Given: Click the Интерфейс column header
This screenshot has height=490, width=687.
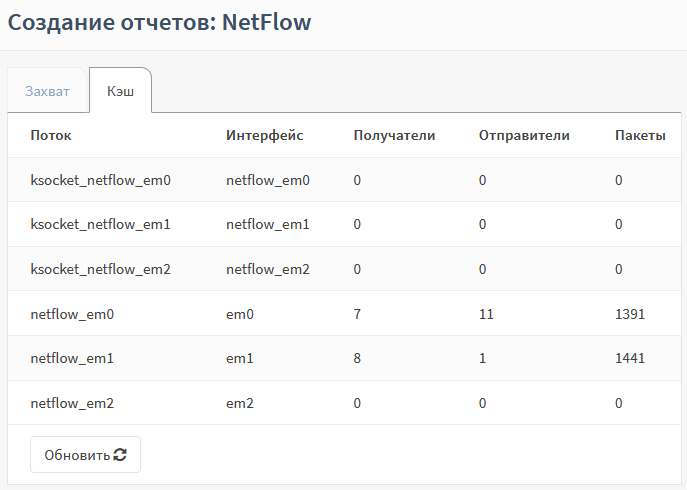Looking at the screenshot, I should (x=264, y=135).
